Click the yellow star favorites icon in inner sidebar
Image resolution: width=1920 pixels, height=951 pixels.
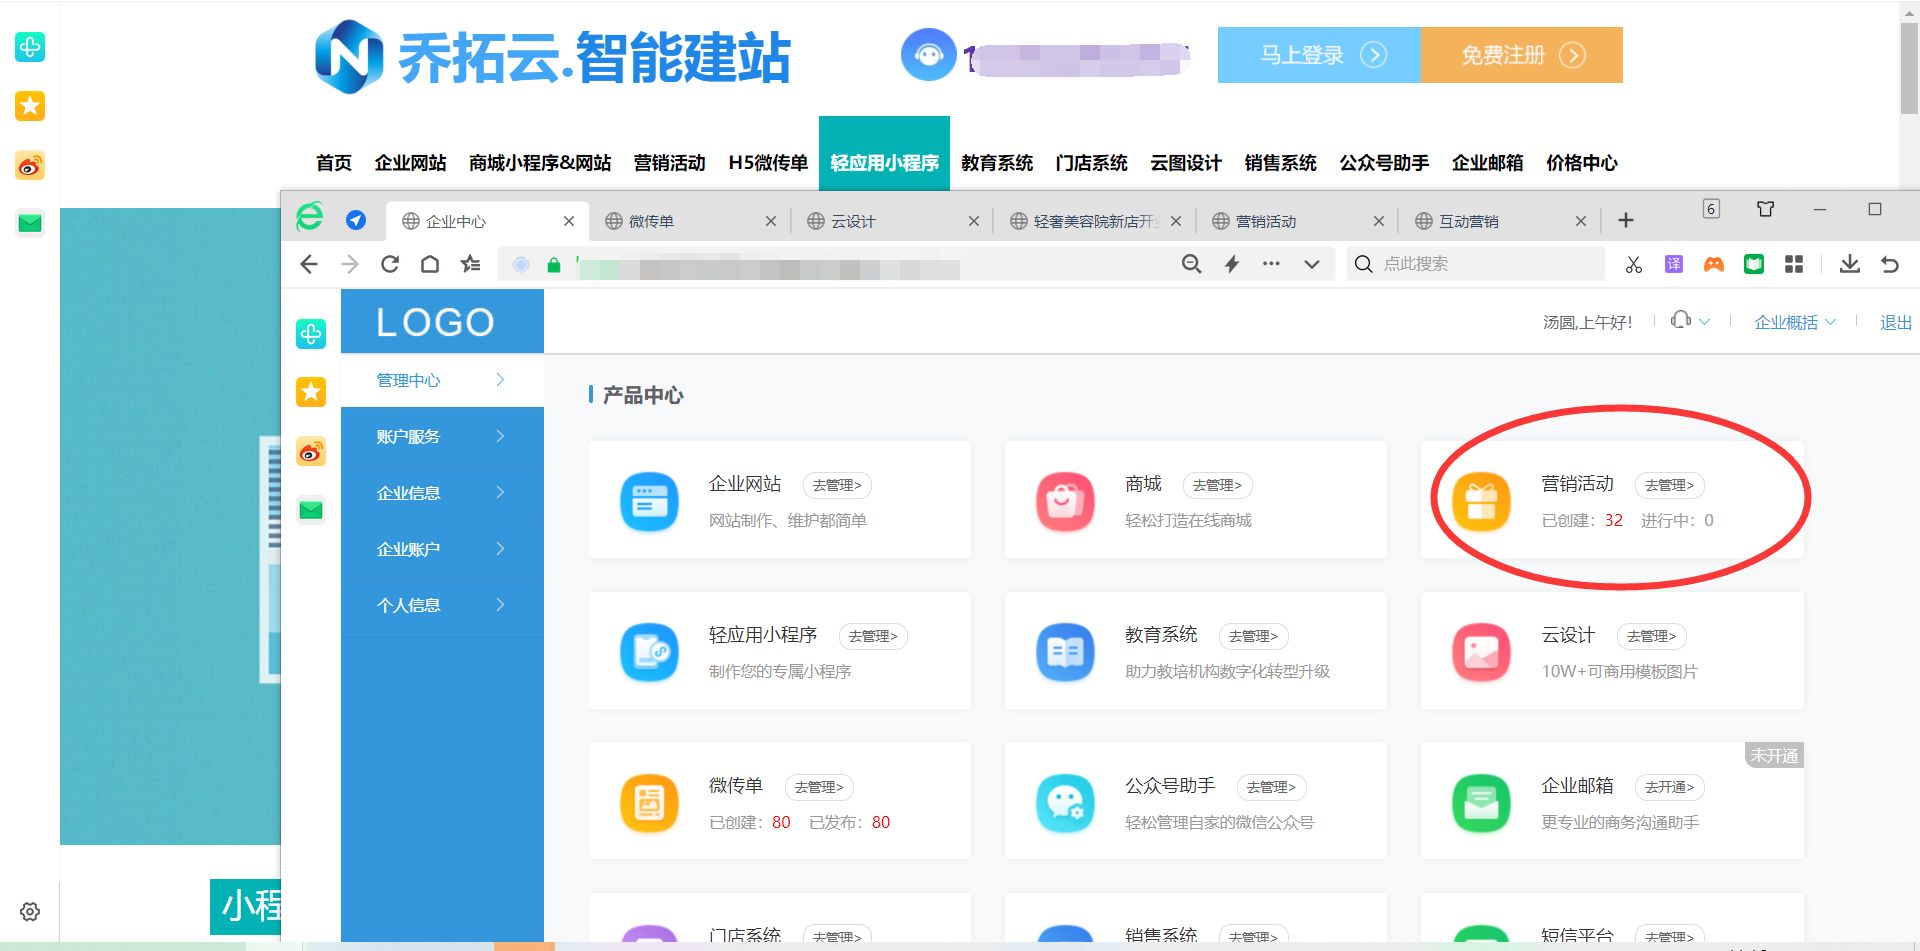click(311, 392)
